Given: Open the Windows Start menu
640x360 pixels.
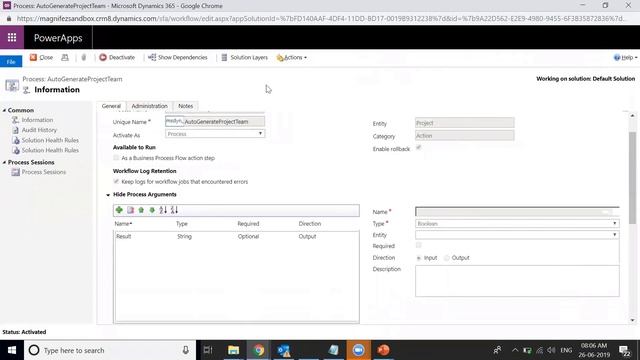Looking at the screenshot, I should click(12, 350).
